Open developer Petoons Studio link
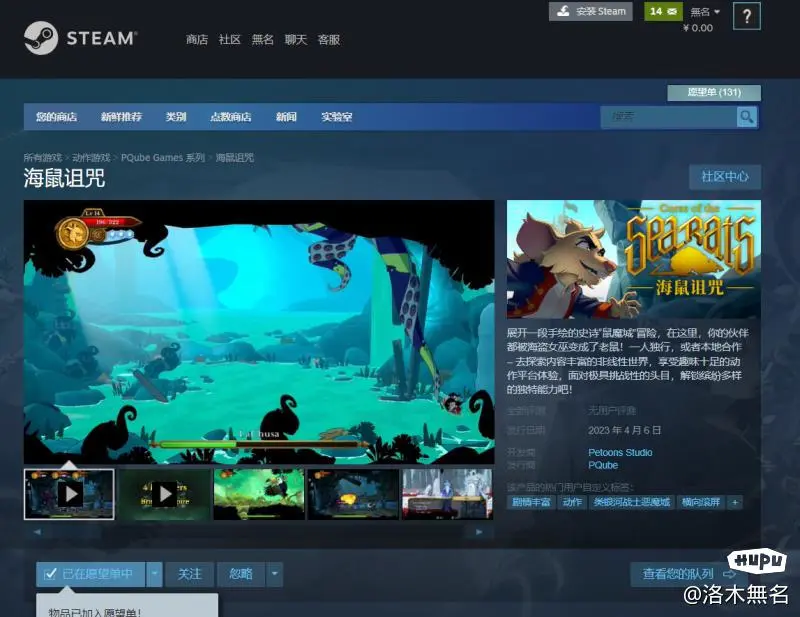800x617 pixels. click(x=620, y=452)
